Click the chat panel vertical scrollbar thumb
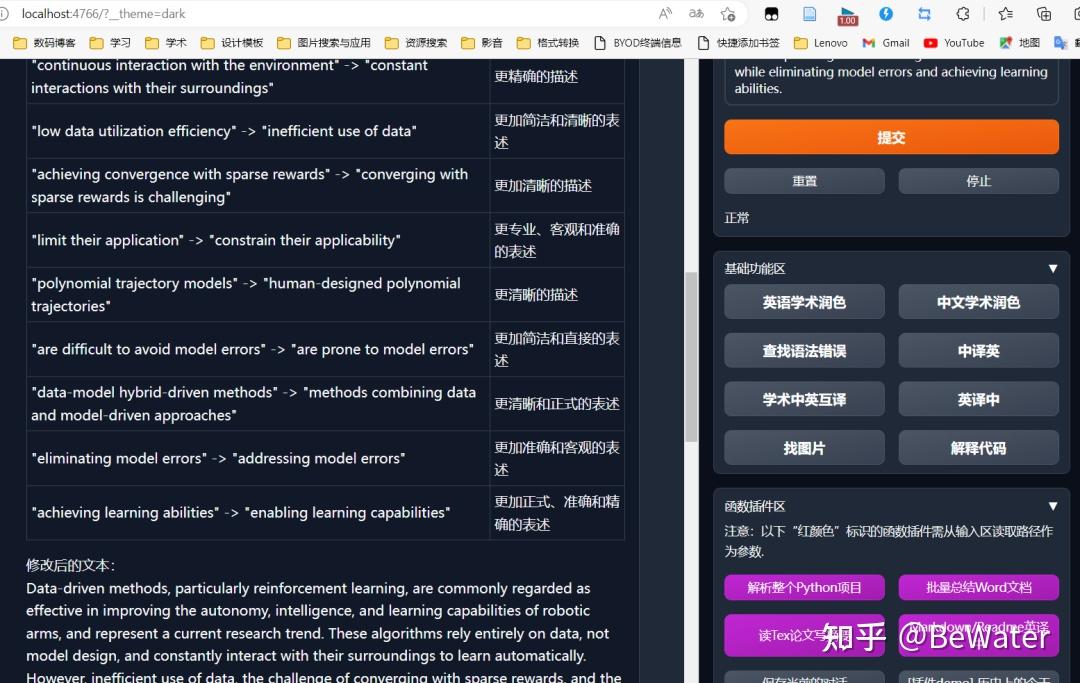1080x683 pixels. point(691,357)
